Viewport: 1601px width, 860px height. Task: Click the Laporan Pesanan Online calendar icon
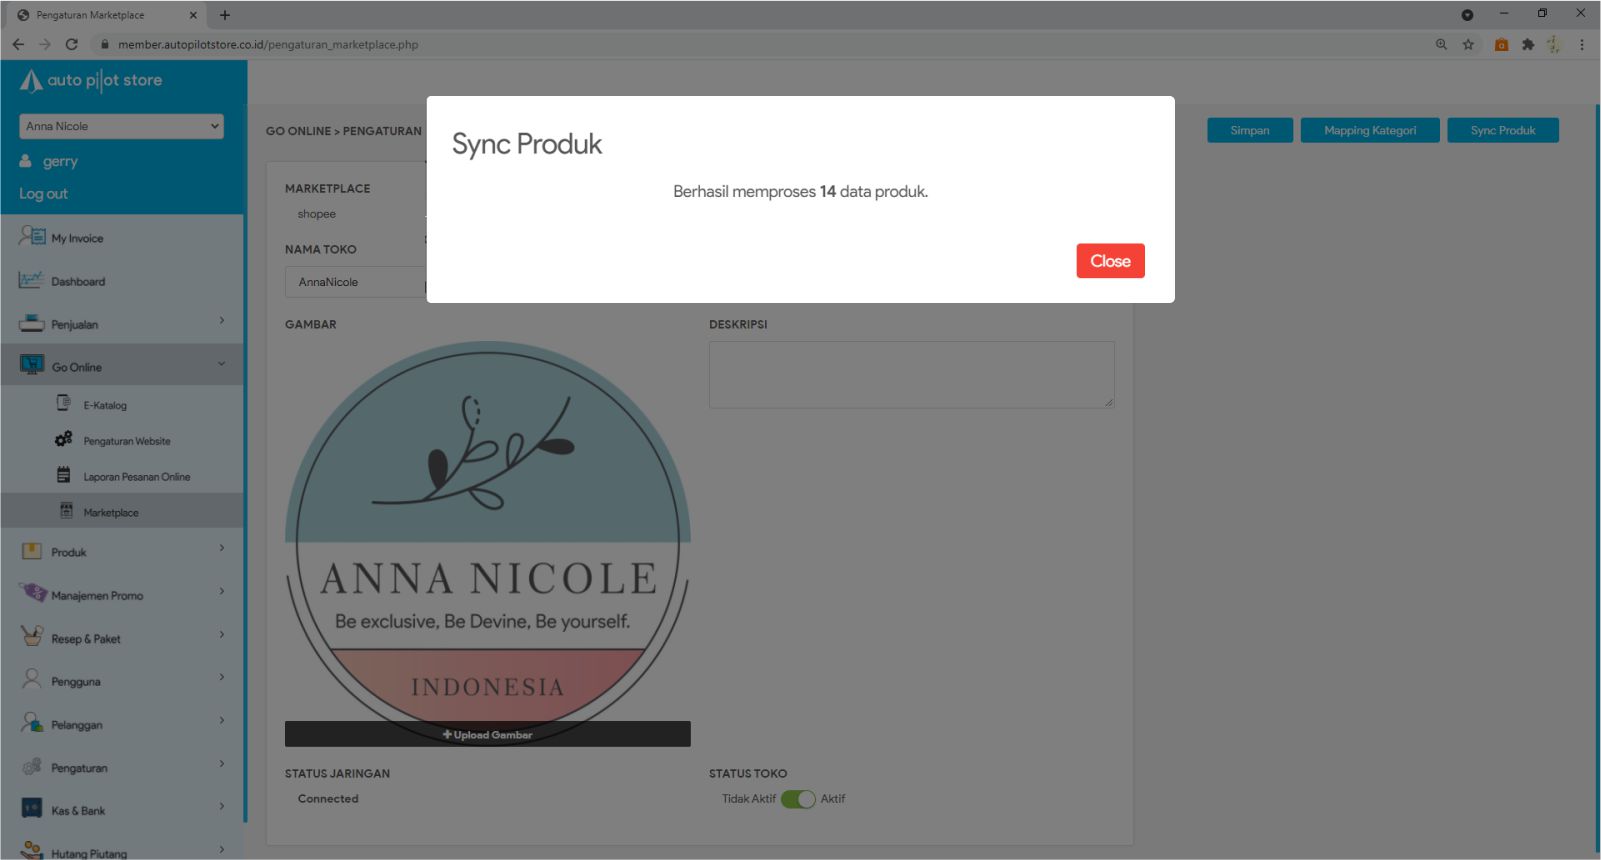[64, 475]
